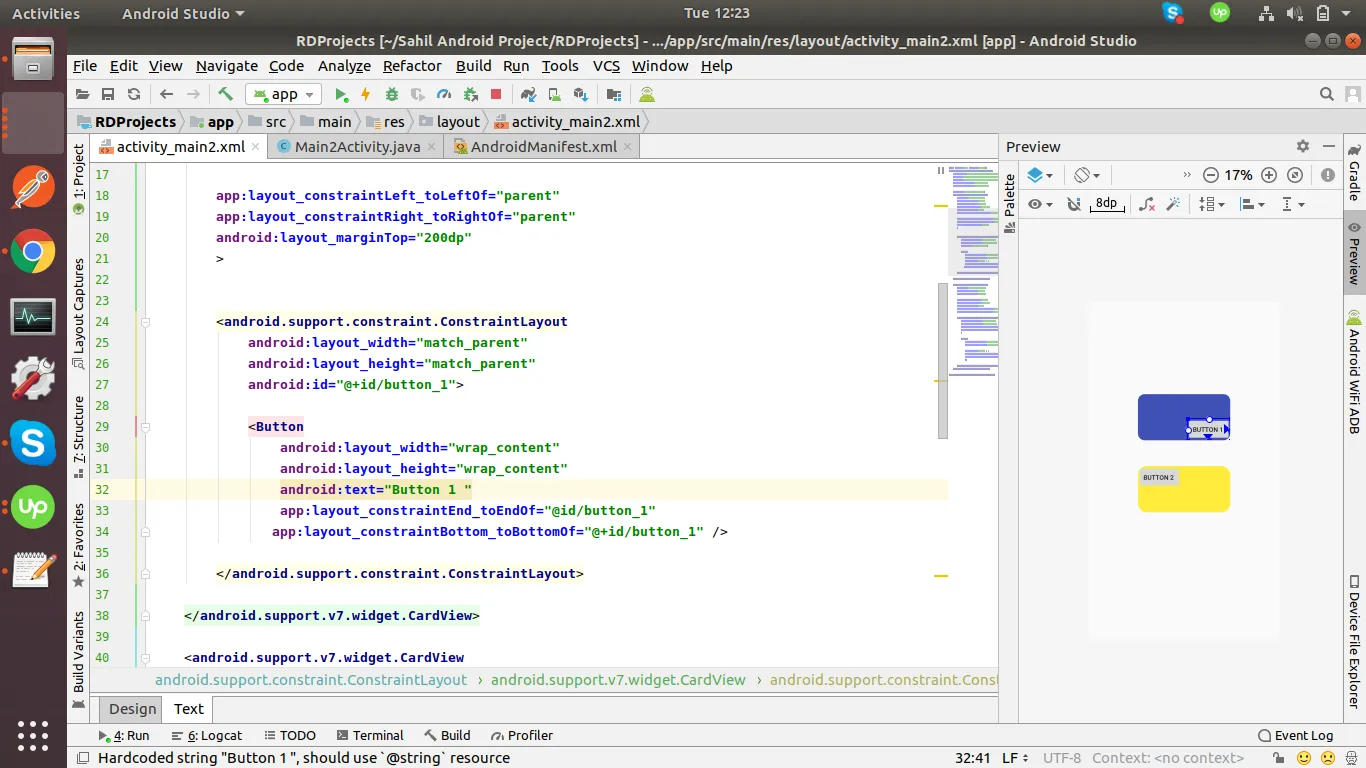The width and height of the screenshot is (1366, 768).
Task: Switch to the Design editor tab
Action: [132, 709]
